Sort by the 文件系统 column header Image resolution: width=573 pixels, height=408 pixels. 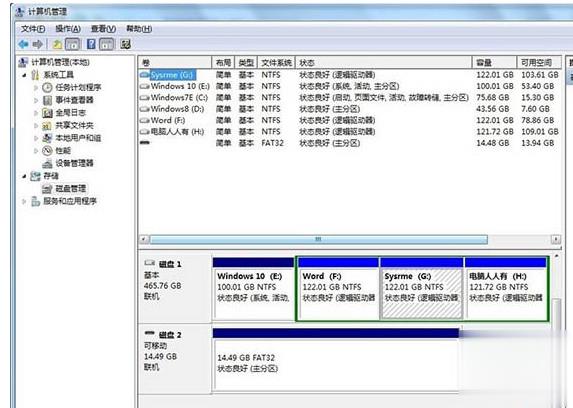[276, 63]
